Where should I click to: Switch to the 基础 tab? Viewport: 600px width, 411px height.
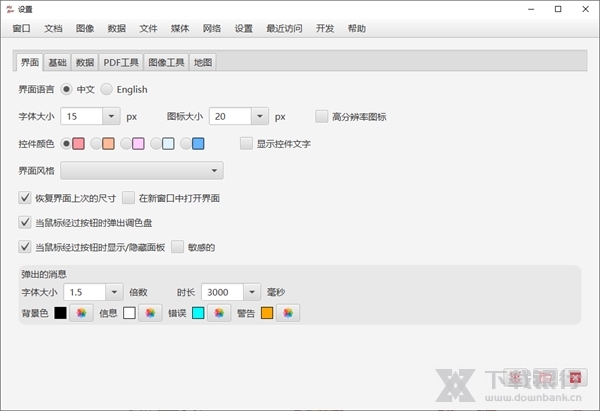click(x=57, y=62)
